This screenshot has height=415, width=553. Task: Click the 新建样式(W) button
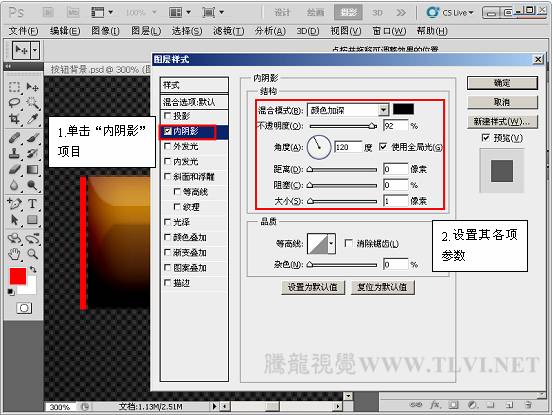pos(502,122)
